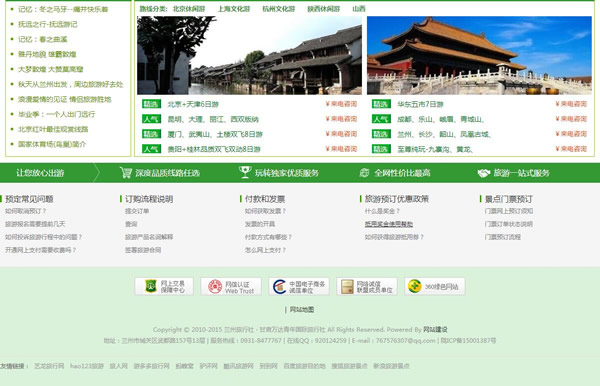Open the 网站建设 footer link
The height and width of the screenshot is (386, 600).
(x=435, y=329)
